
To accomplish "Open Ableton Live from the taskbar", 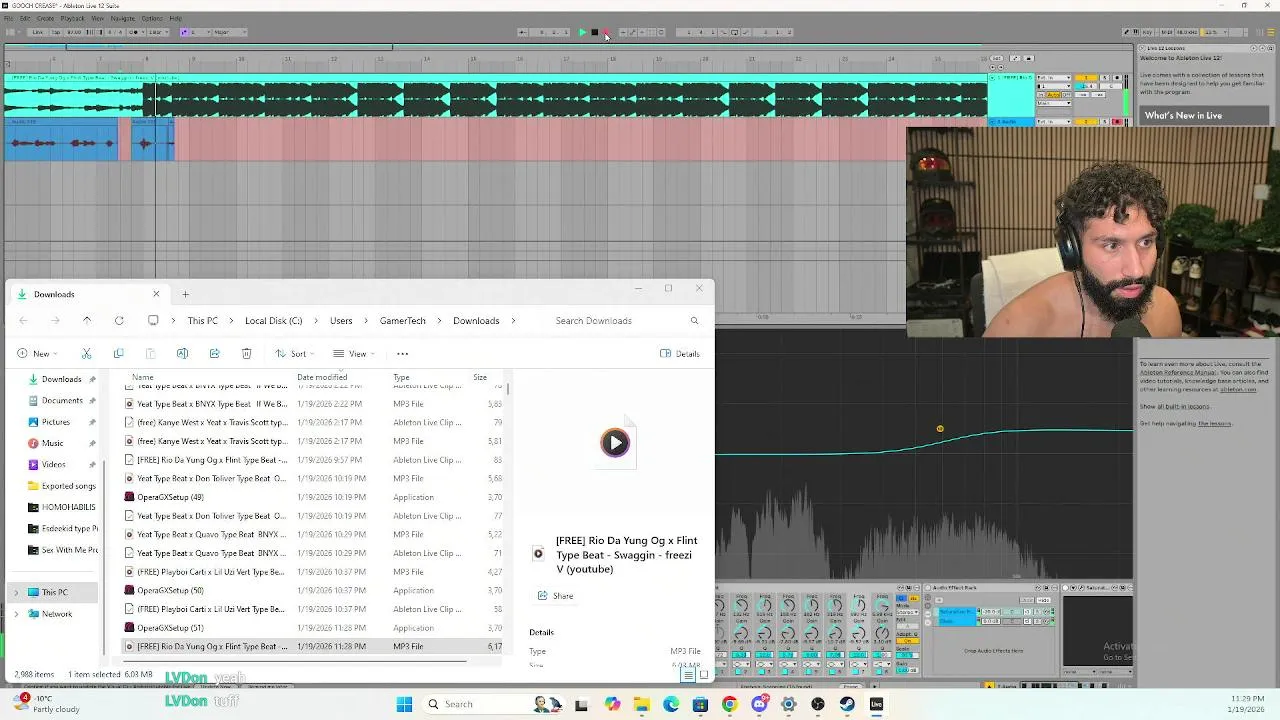I will (x=876, y=704).
